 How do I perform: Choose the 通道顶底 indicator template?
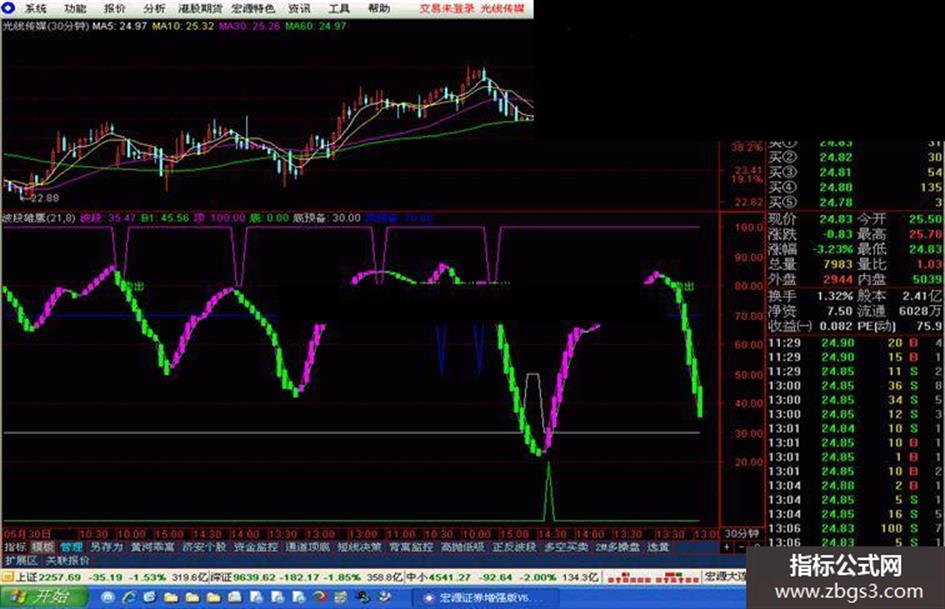coord(307,547)
